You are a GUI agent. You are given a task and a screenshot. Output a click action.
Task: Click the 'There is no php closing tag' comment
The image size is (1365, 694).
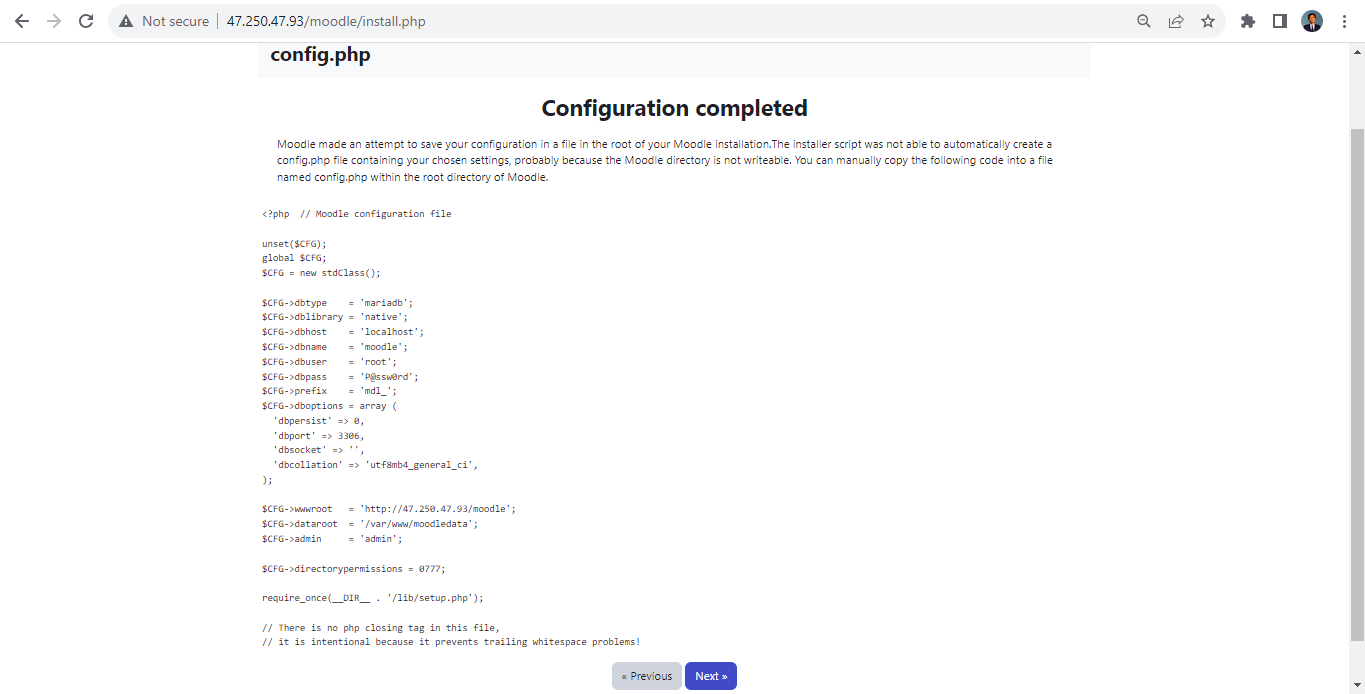[380, 627]
